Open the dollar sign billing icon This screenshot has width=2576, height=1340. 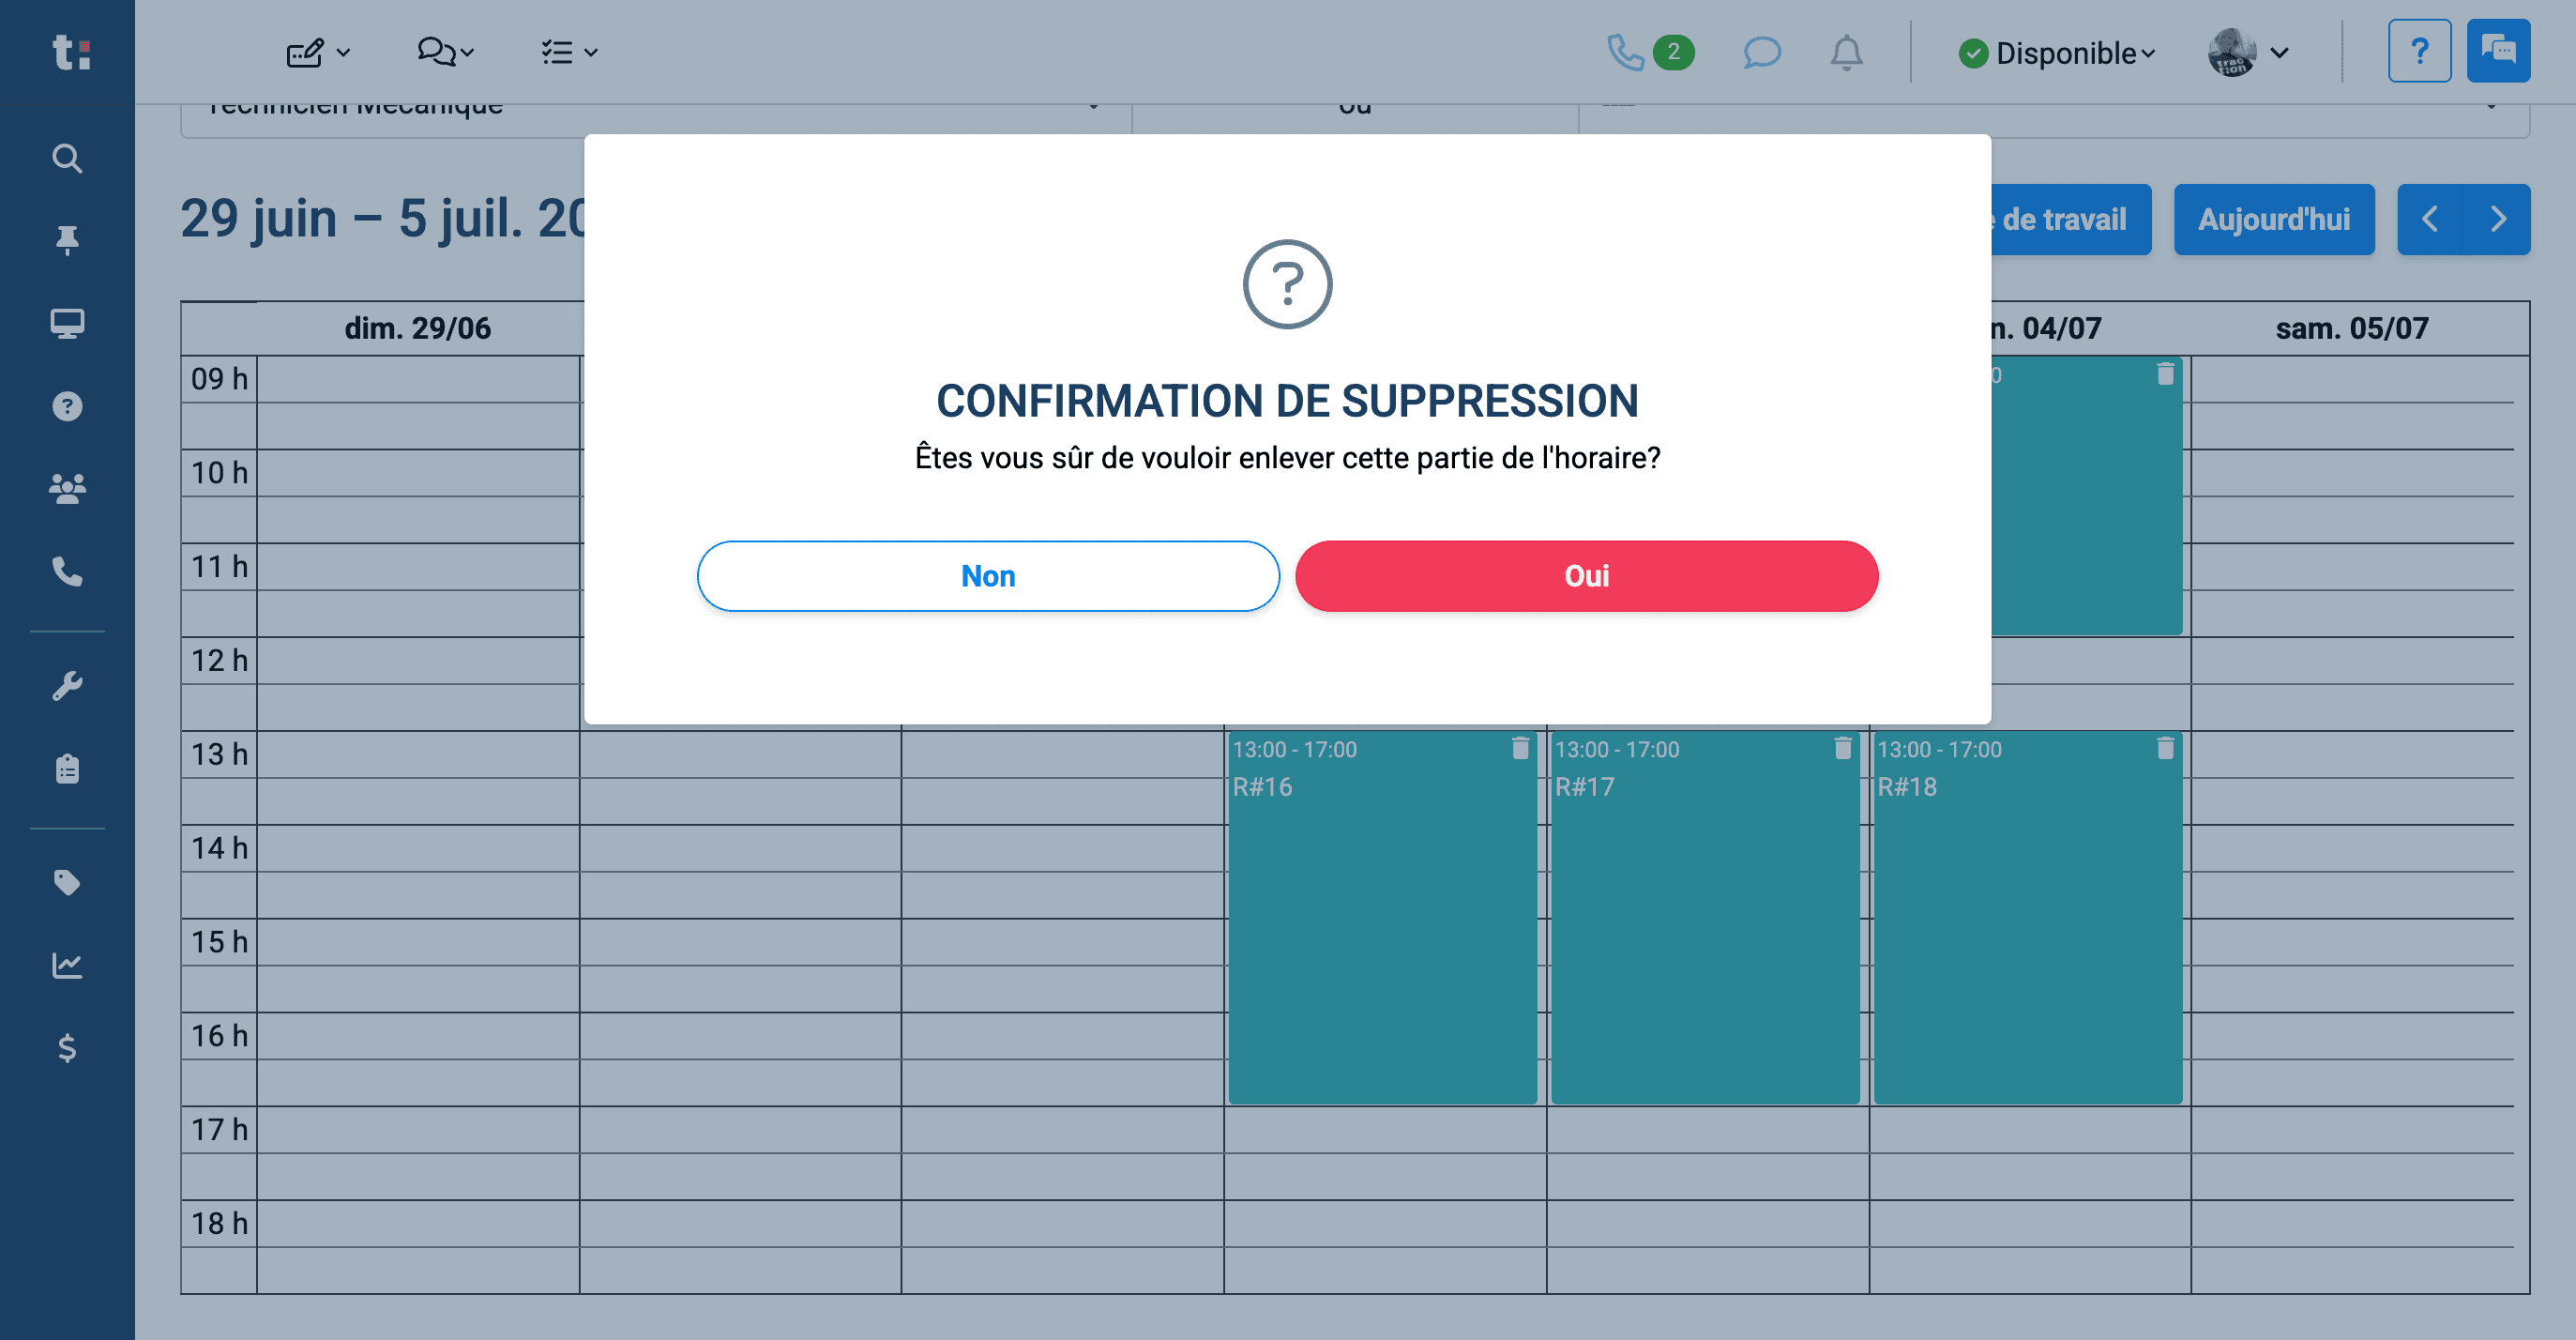[67, 1047]
